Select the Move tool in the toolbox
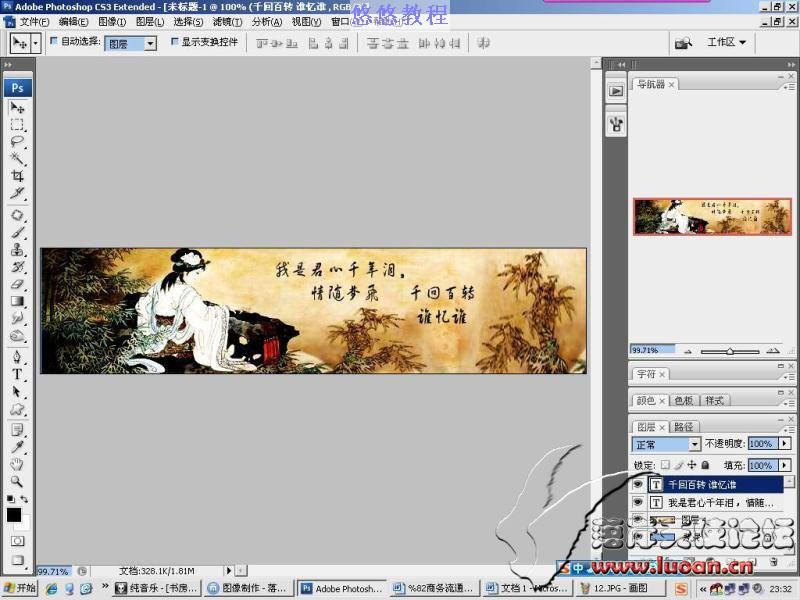The width and height of the screenshot is (800, 600). tap(17, 108)
